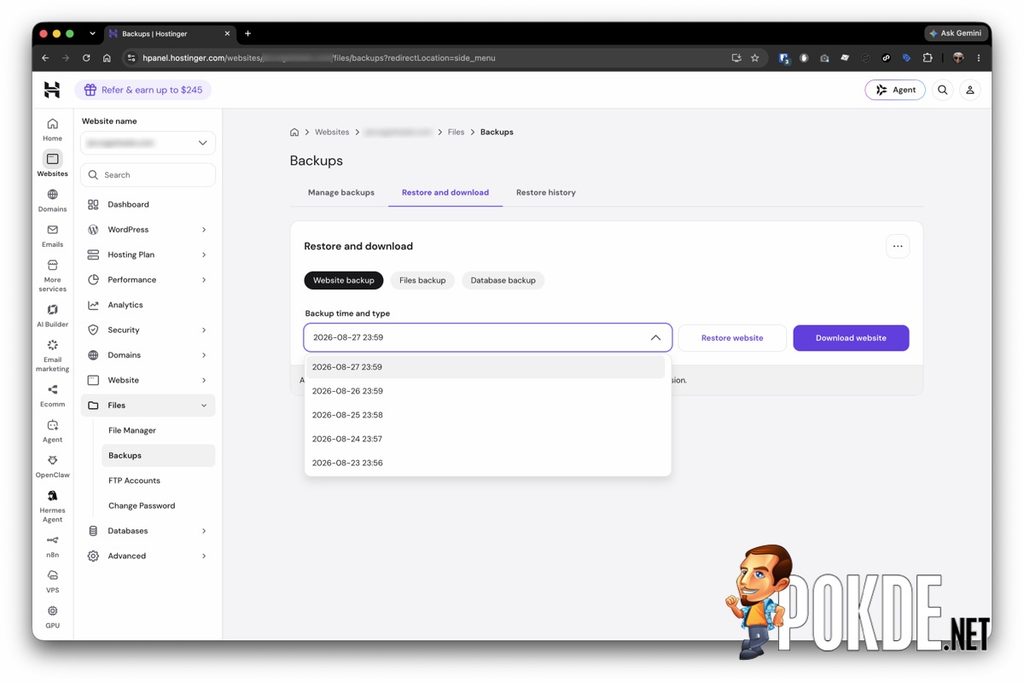Expand Advanced sidebar menu
Image resolution: width=1024 pixels, height=683 pixels.
148,556
